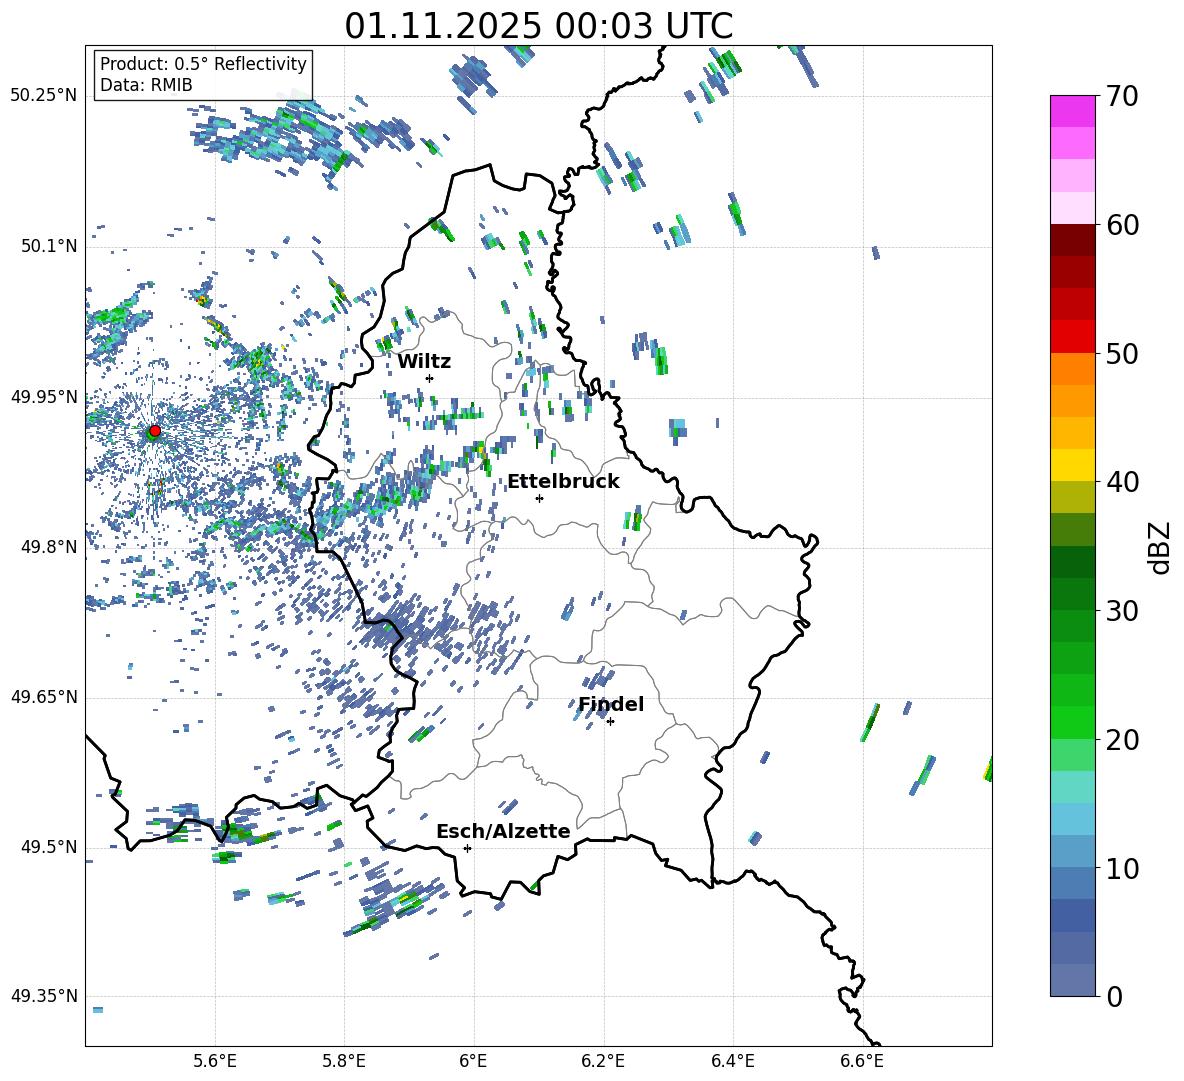Click the cross marker below Ettelbruck

[539, 498]
